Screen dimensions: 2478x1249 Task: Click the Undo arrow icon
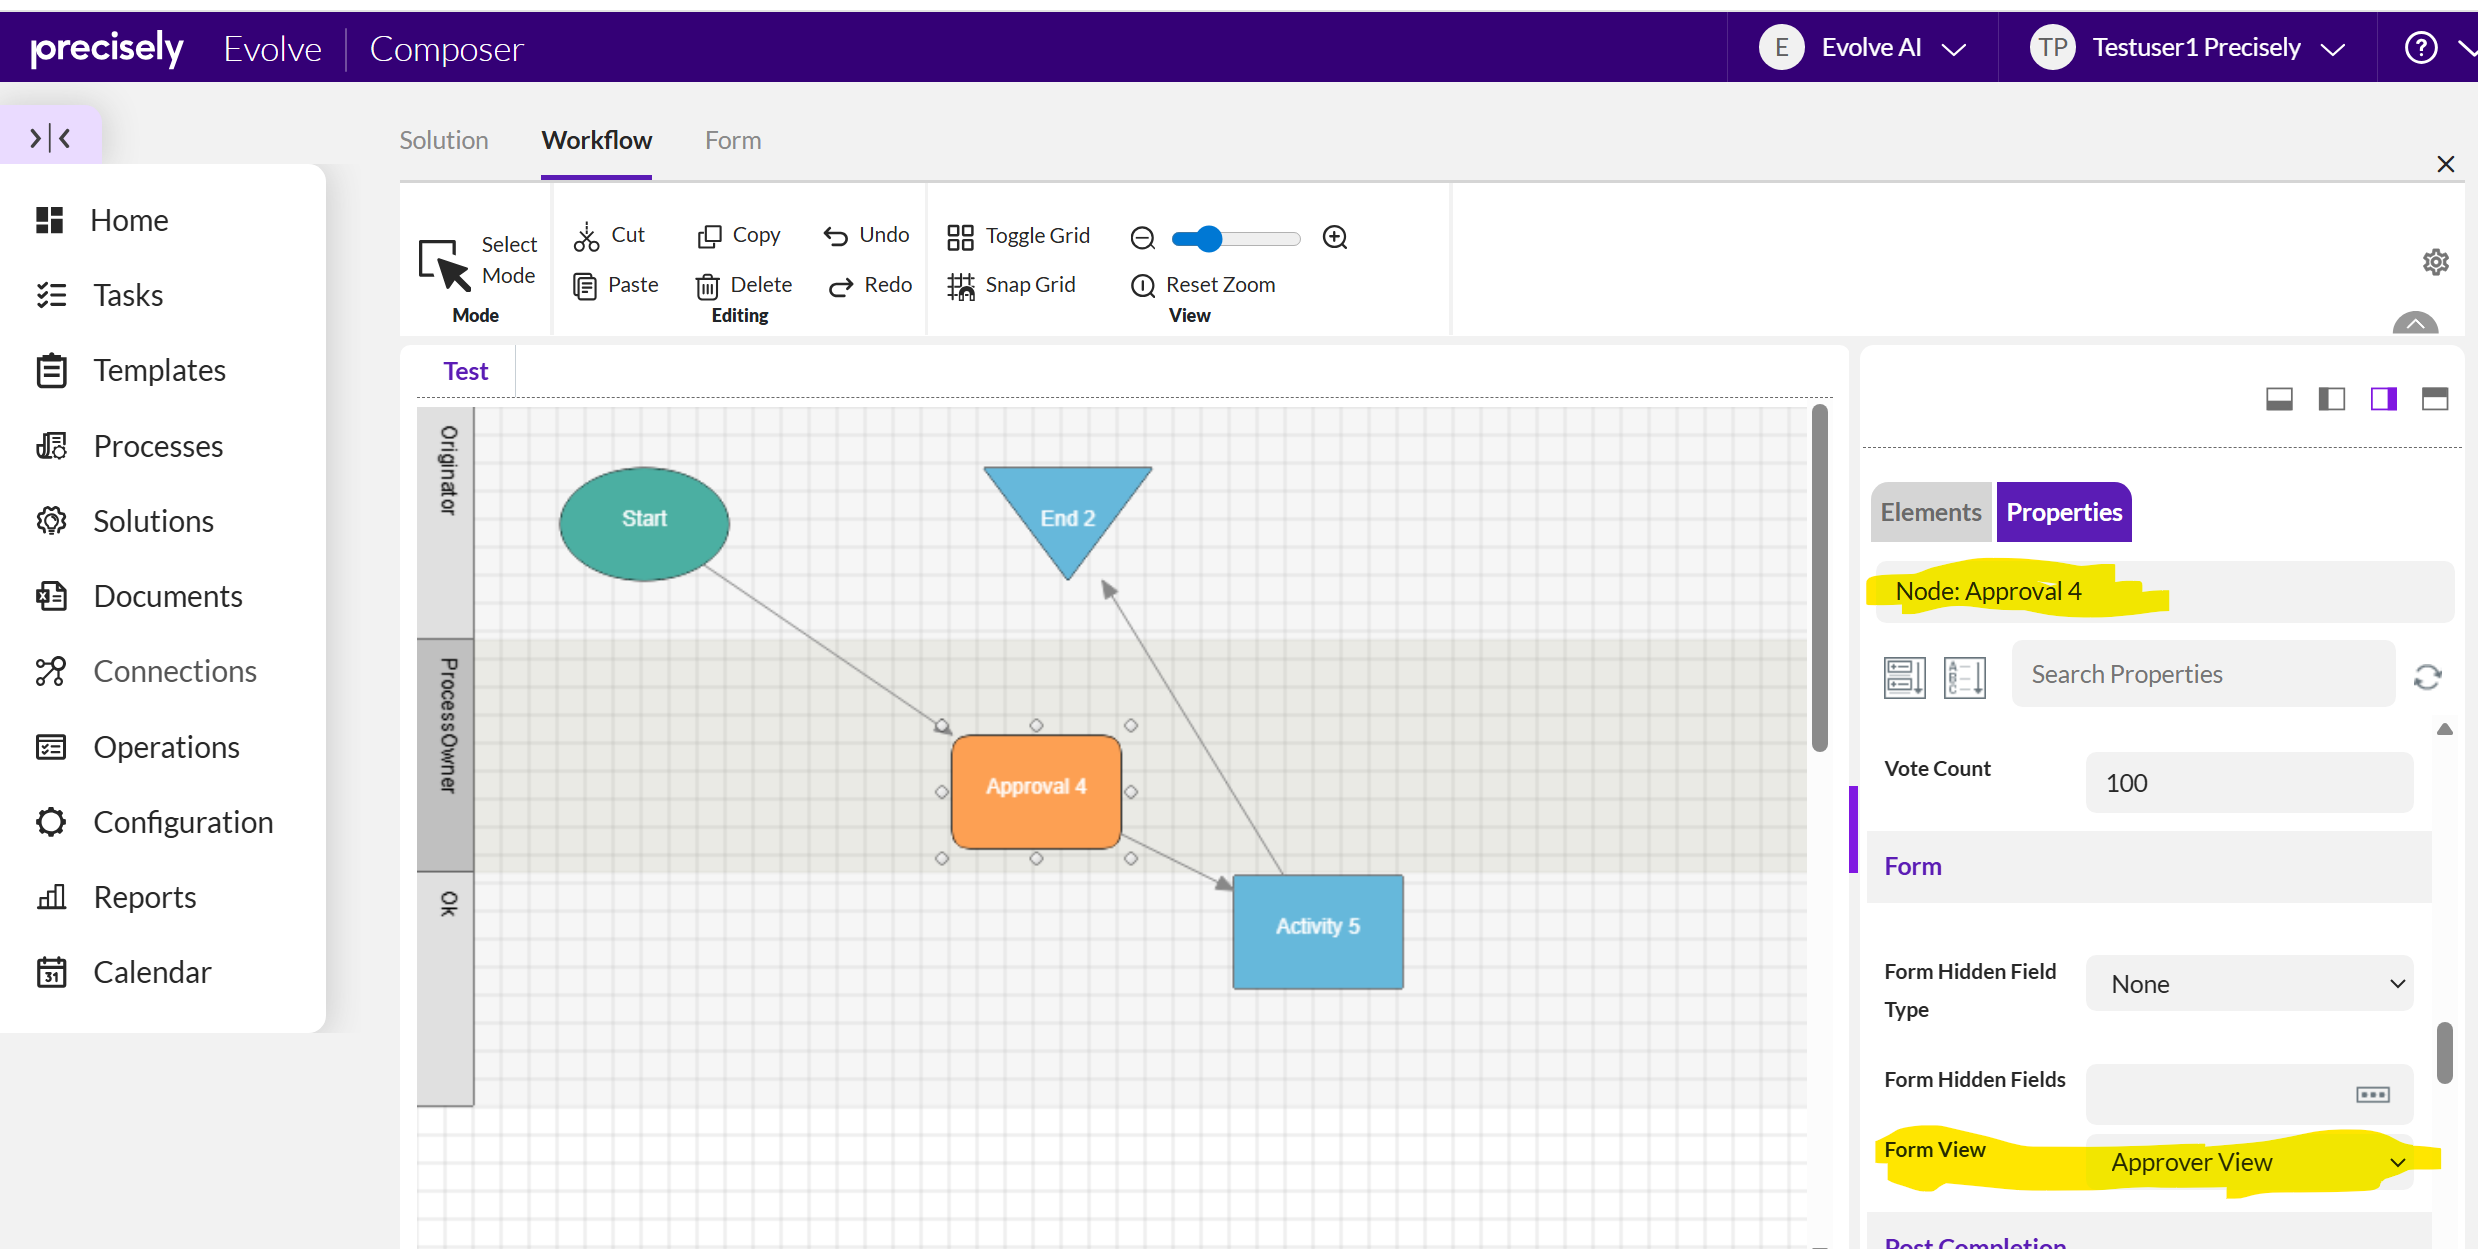(x=835, y=236)
